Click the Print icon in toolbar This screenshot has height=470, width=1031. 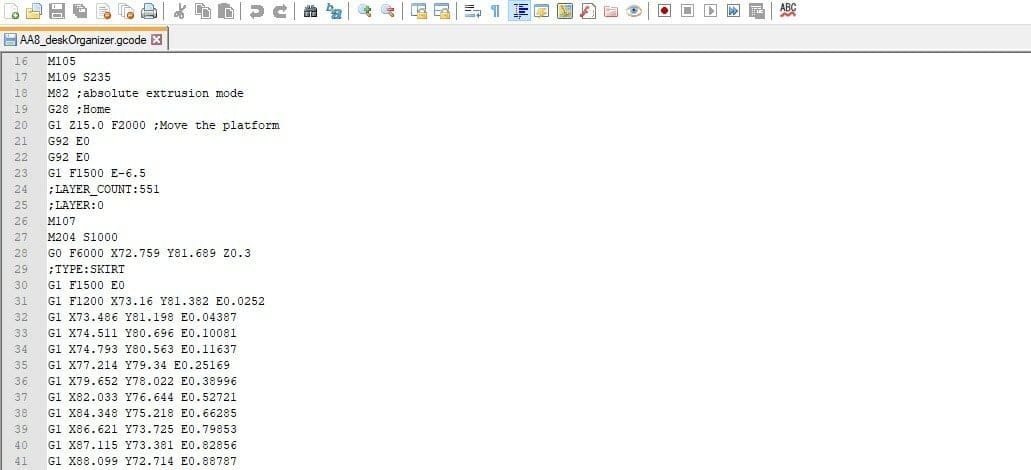click(x=149, y=11)
